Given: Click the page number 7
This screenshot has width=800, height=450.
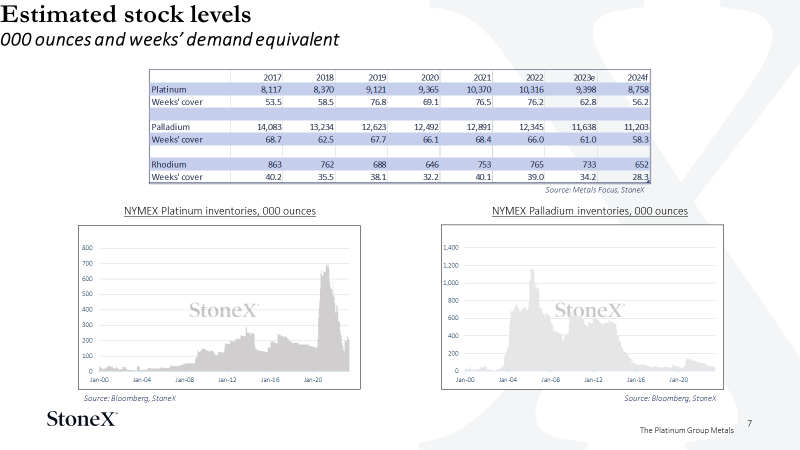Looking at the screenshot, I should [749, 423].
